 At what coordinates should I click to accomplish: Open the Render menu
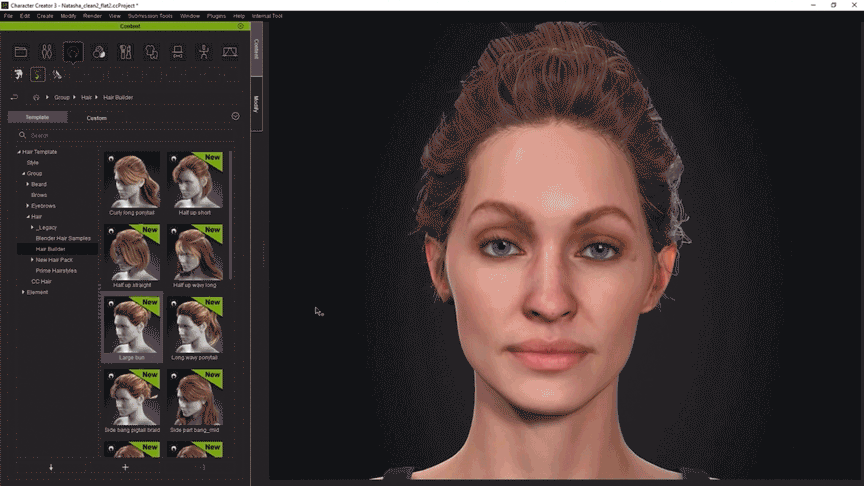[93, 16]
